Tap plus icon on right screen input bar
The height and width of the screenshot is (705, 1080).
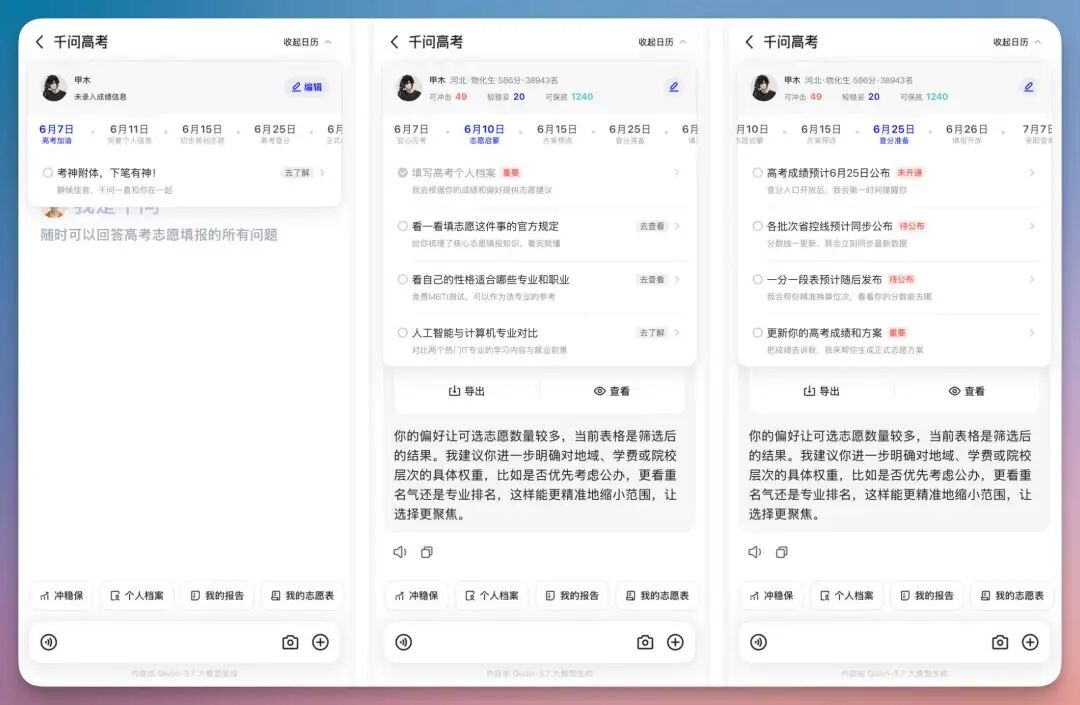[x=1030, y=642]
